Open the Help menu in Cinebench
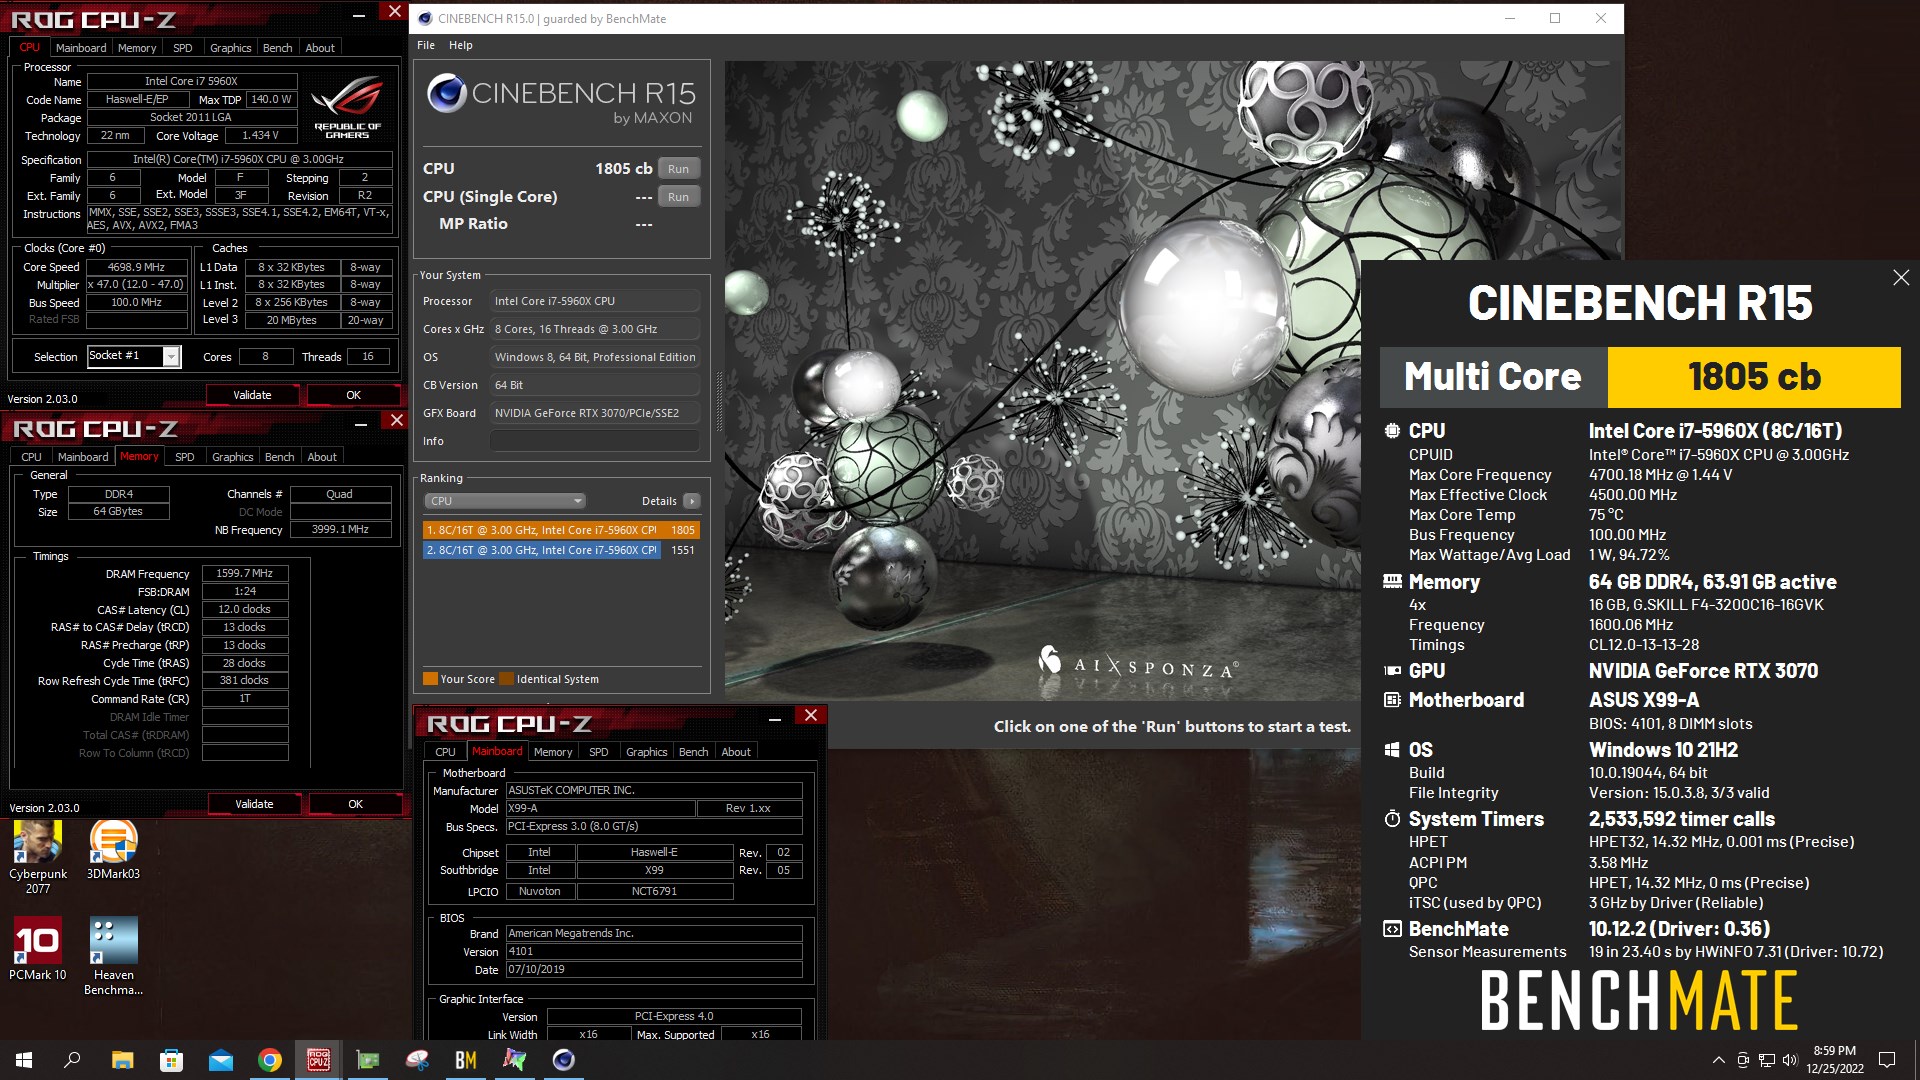 [460, 45]
